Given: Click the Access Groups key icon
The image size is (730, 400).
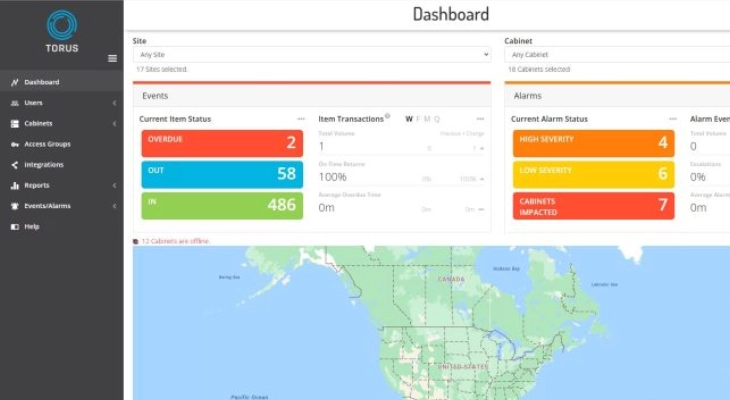Looking at the screenshot, I should click(14, 144).
